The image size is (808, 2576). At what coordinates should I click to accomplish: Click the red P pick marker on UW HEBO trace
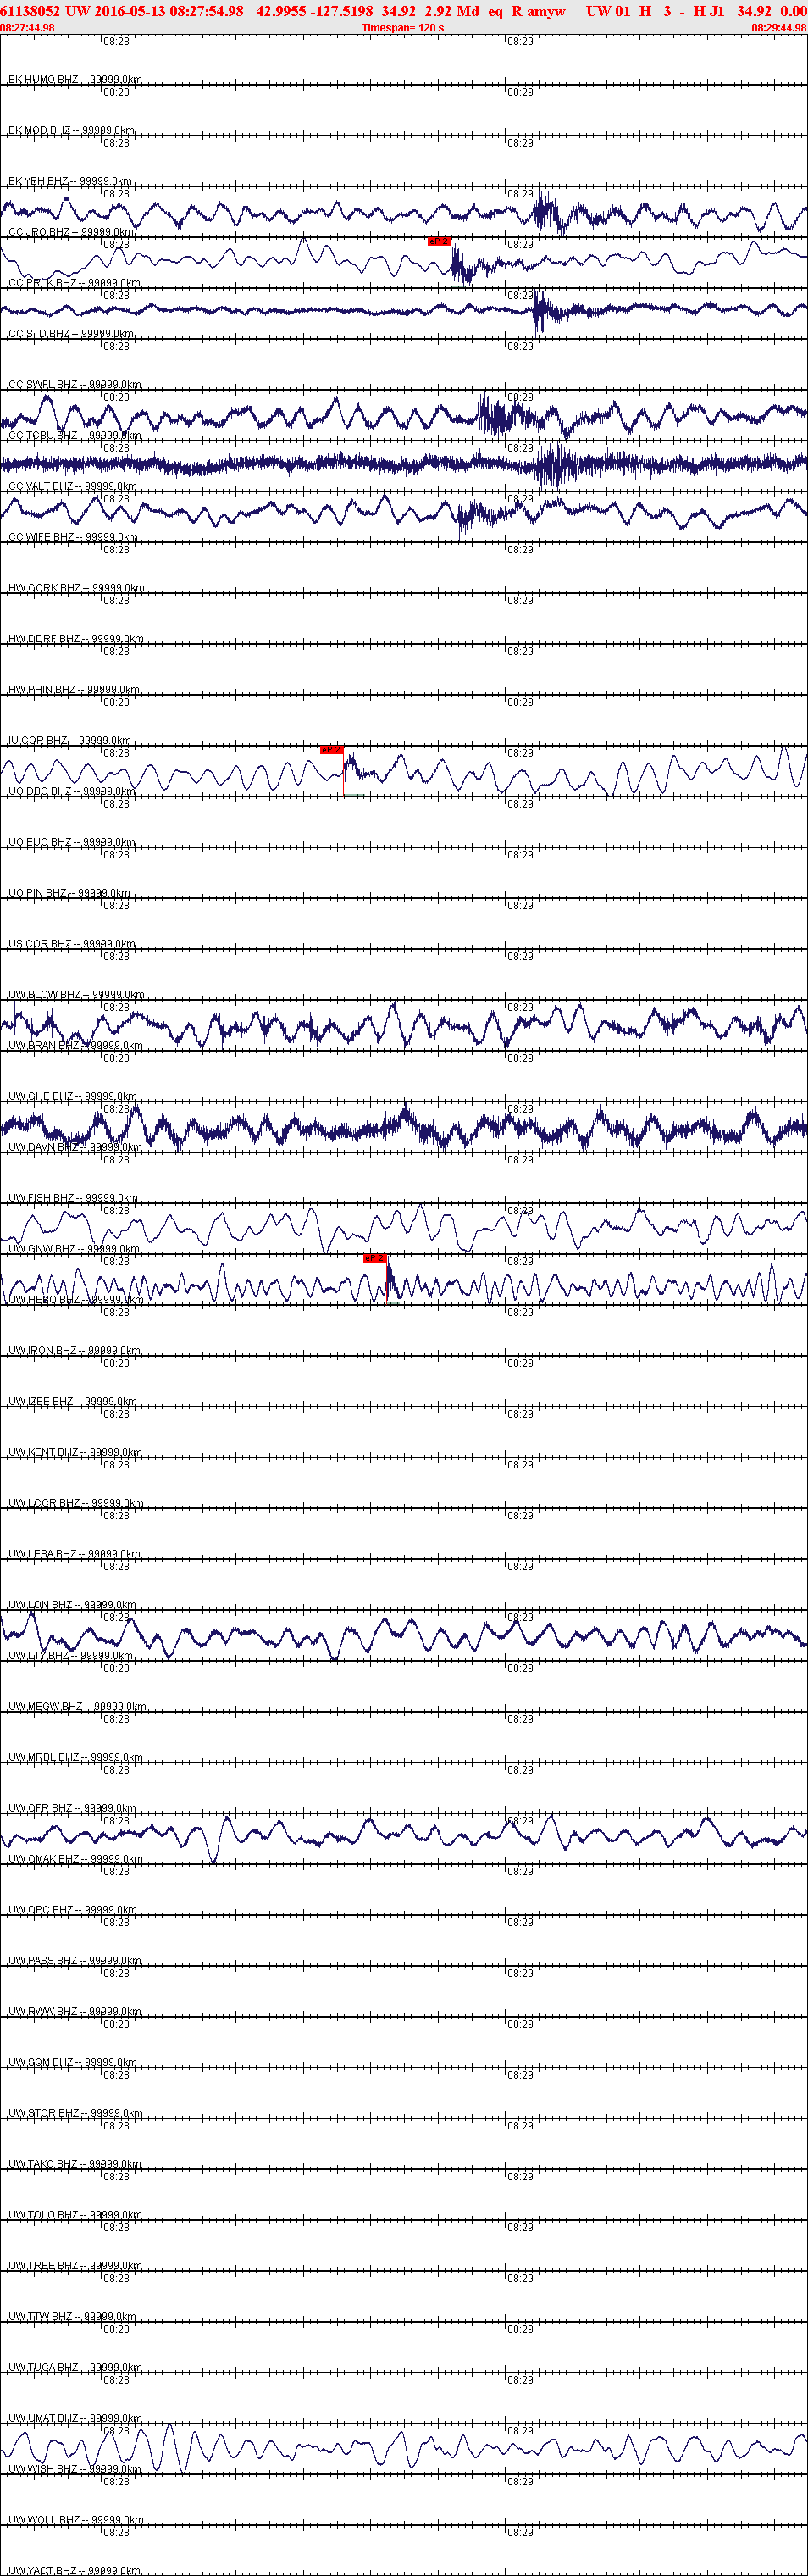(375, 1258)
